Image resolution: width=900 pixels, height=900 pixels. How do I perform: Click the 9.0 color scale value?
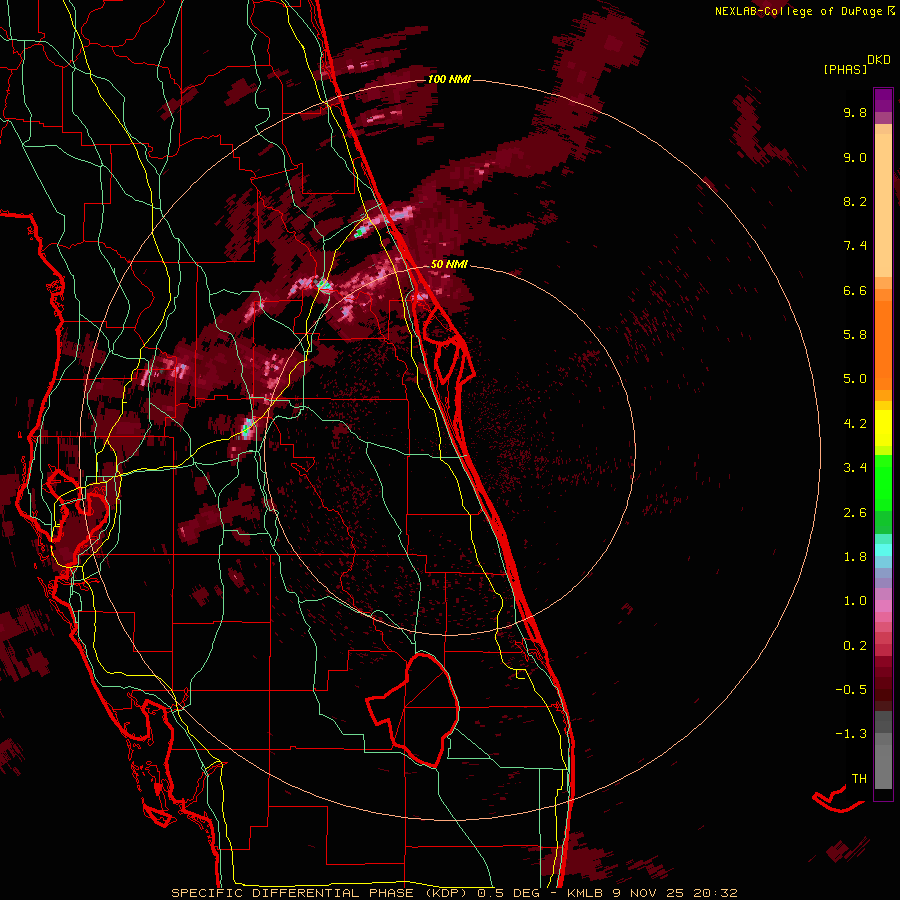coord(855,157)
